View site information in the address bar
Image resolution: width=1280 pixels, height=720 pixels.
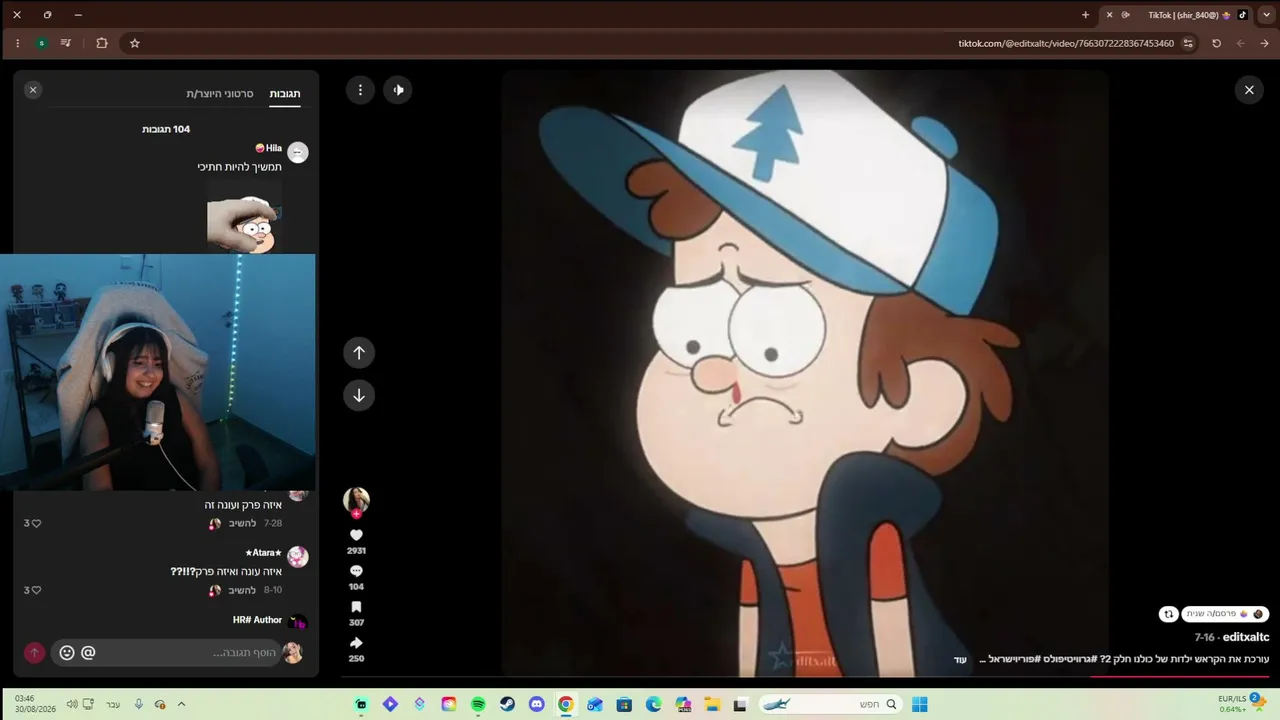pos(1188,43)
